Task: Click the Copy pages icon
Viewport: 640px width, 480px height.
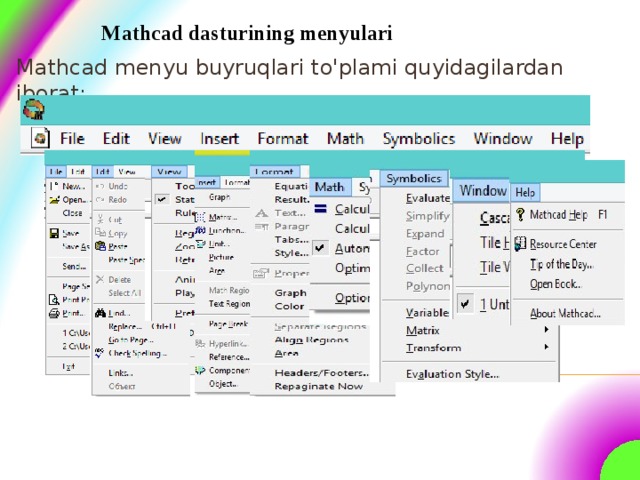Action: point(100,233)
